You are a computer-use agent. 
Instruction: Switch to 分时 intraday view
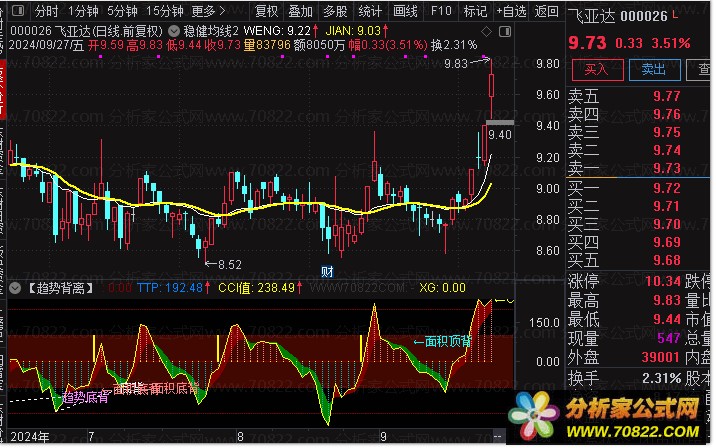pyautogui.click(x=47, y=11)
